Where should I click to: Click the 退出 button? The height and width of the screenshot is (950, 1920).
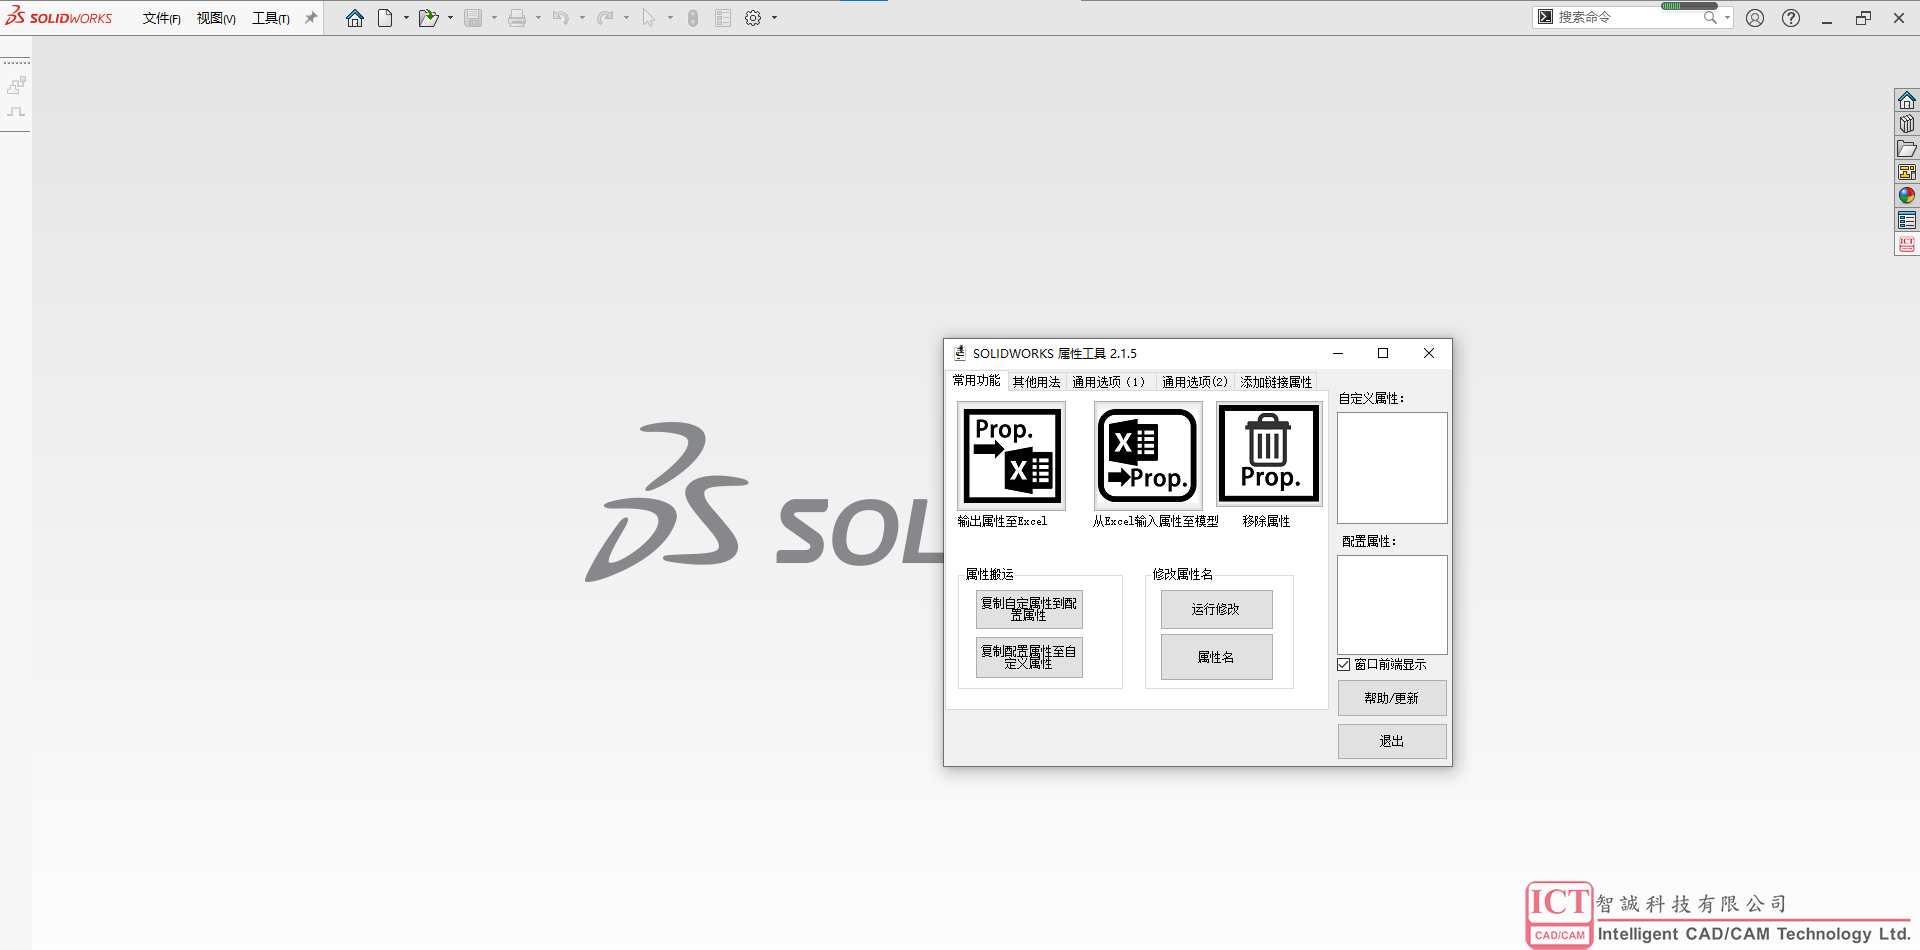(x=1392, y=741)
